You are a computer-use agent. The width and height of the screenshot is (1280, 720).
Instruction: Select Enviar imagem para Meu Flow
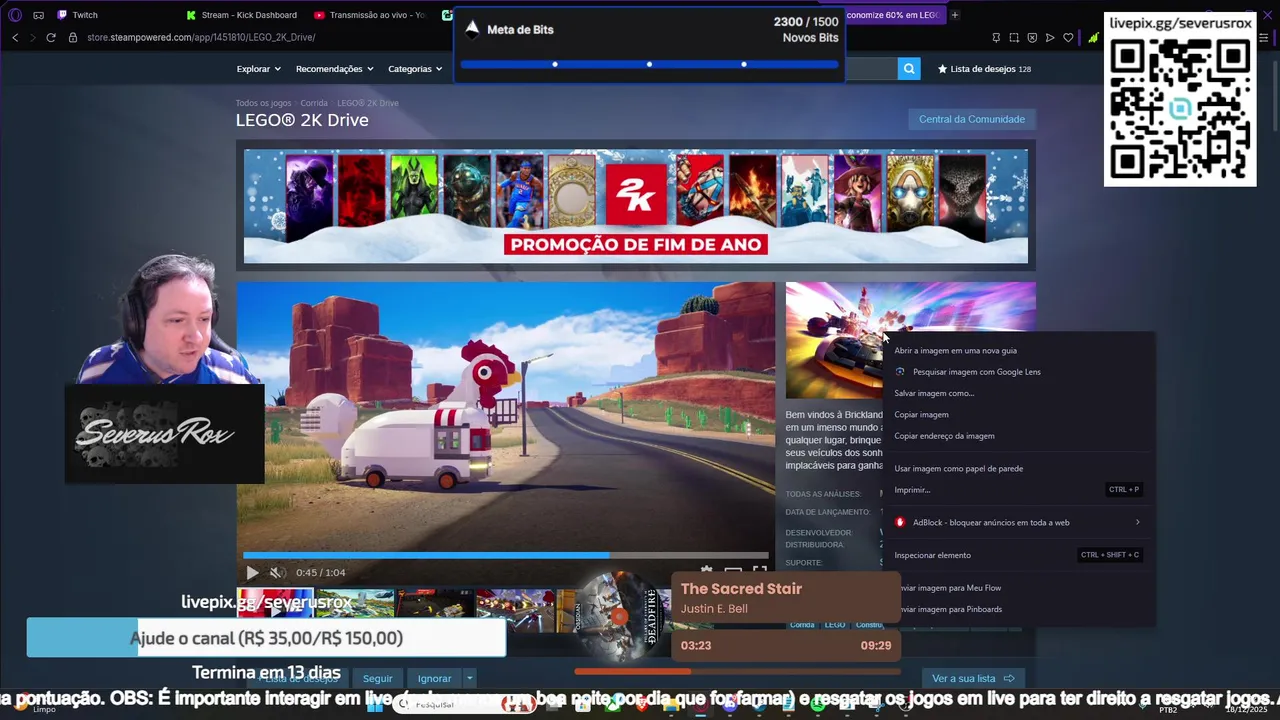coord(949,588)
